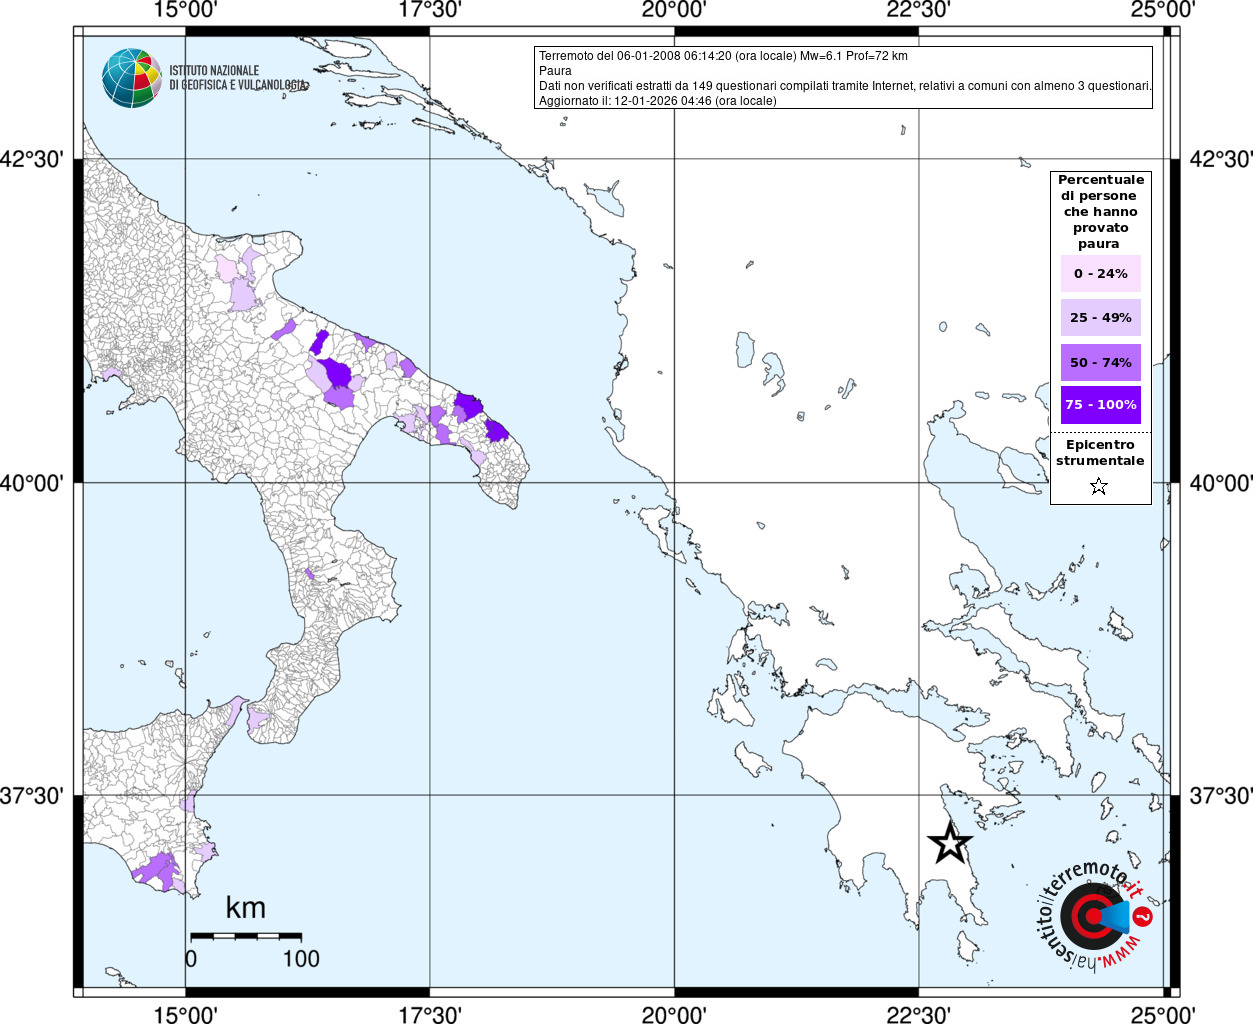Viewport: 1253px width, 1024px height.
Task: Click the right axis label 42°30'
Action: click(x=1220, y=159)
